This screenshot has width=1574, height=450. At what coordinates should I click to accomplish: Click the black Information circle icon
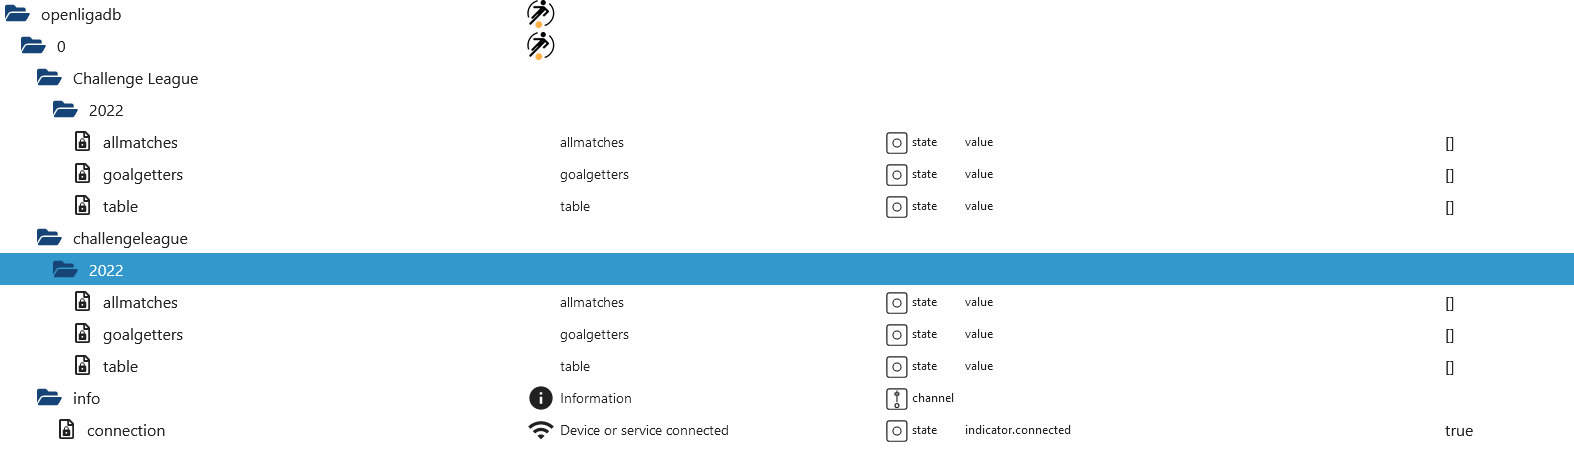[x=540, y=398]
